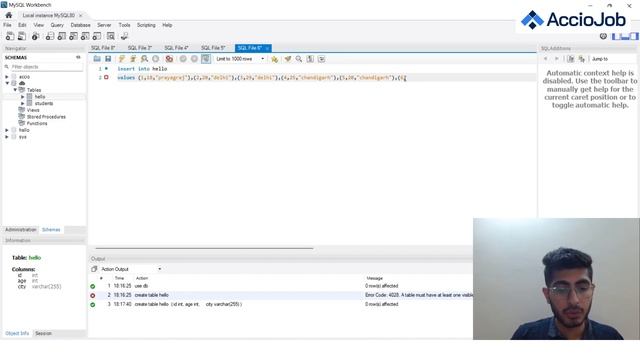Select the failed create table hello row
The width and height of the screenshot is (640, 360).
pos(282,295)
